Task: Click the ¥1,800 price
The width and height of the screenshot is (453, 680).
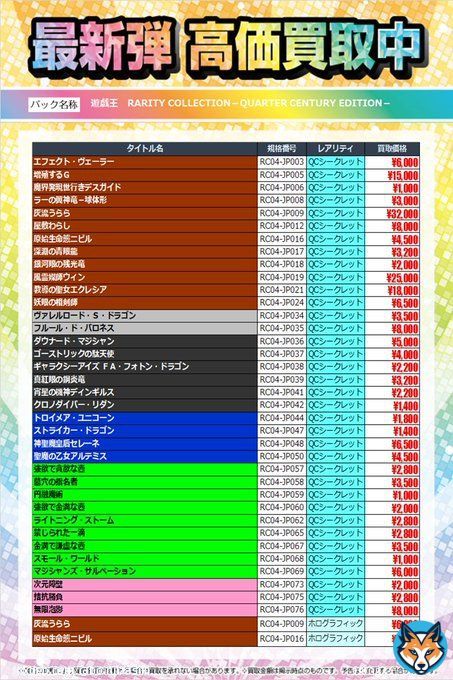Action: (x=406, y=418)
